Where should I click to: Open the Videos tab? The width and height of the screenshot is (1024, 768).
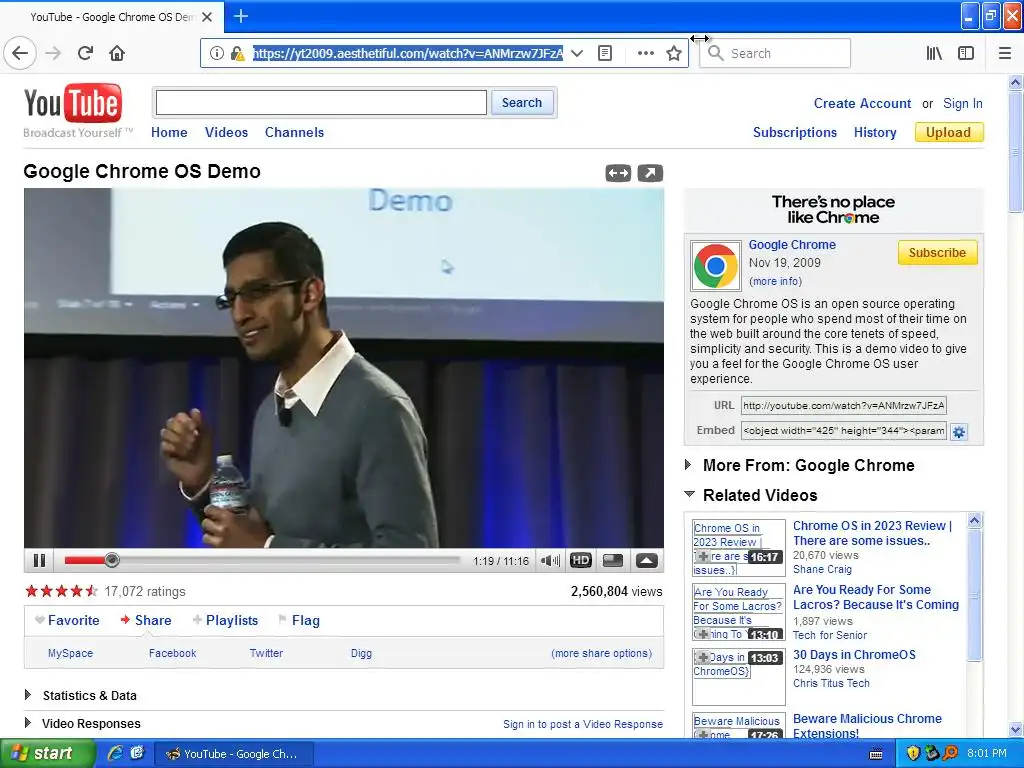(x=226, y=133)
